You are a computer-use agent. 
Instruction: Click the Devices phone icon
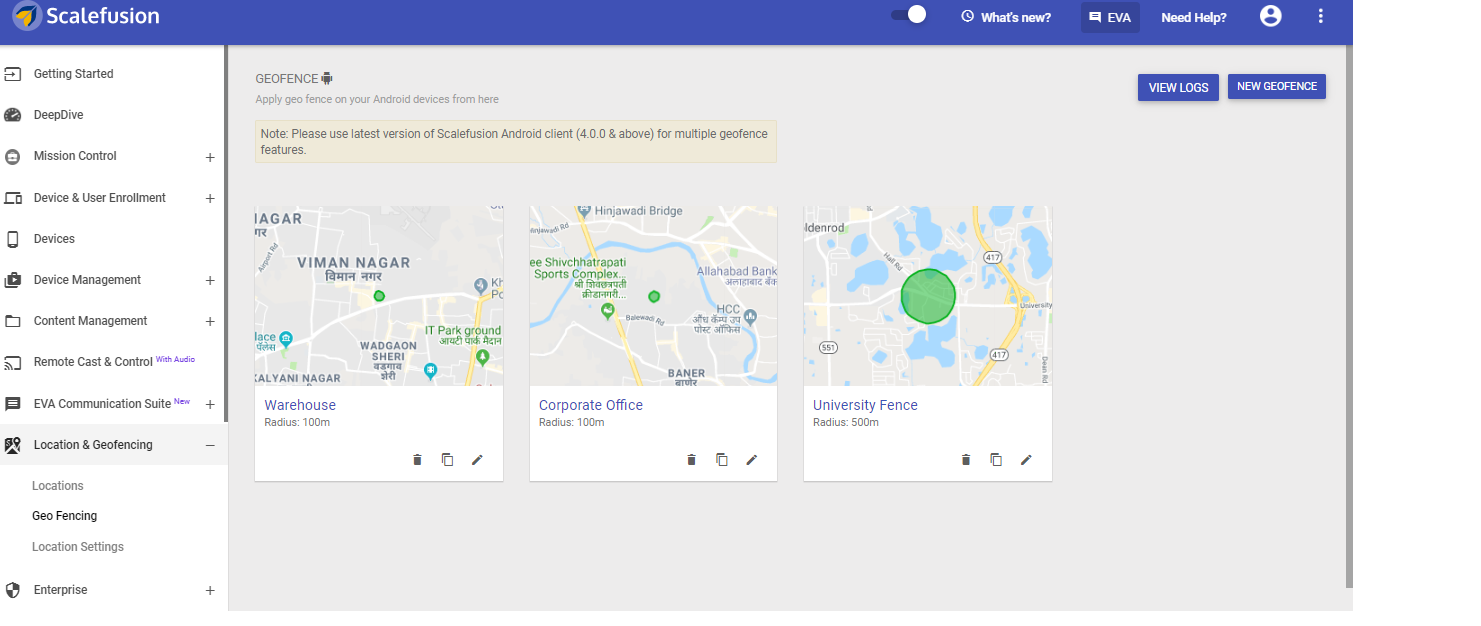tap(13, 239)
